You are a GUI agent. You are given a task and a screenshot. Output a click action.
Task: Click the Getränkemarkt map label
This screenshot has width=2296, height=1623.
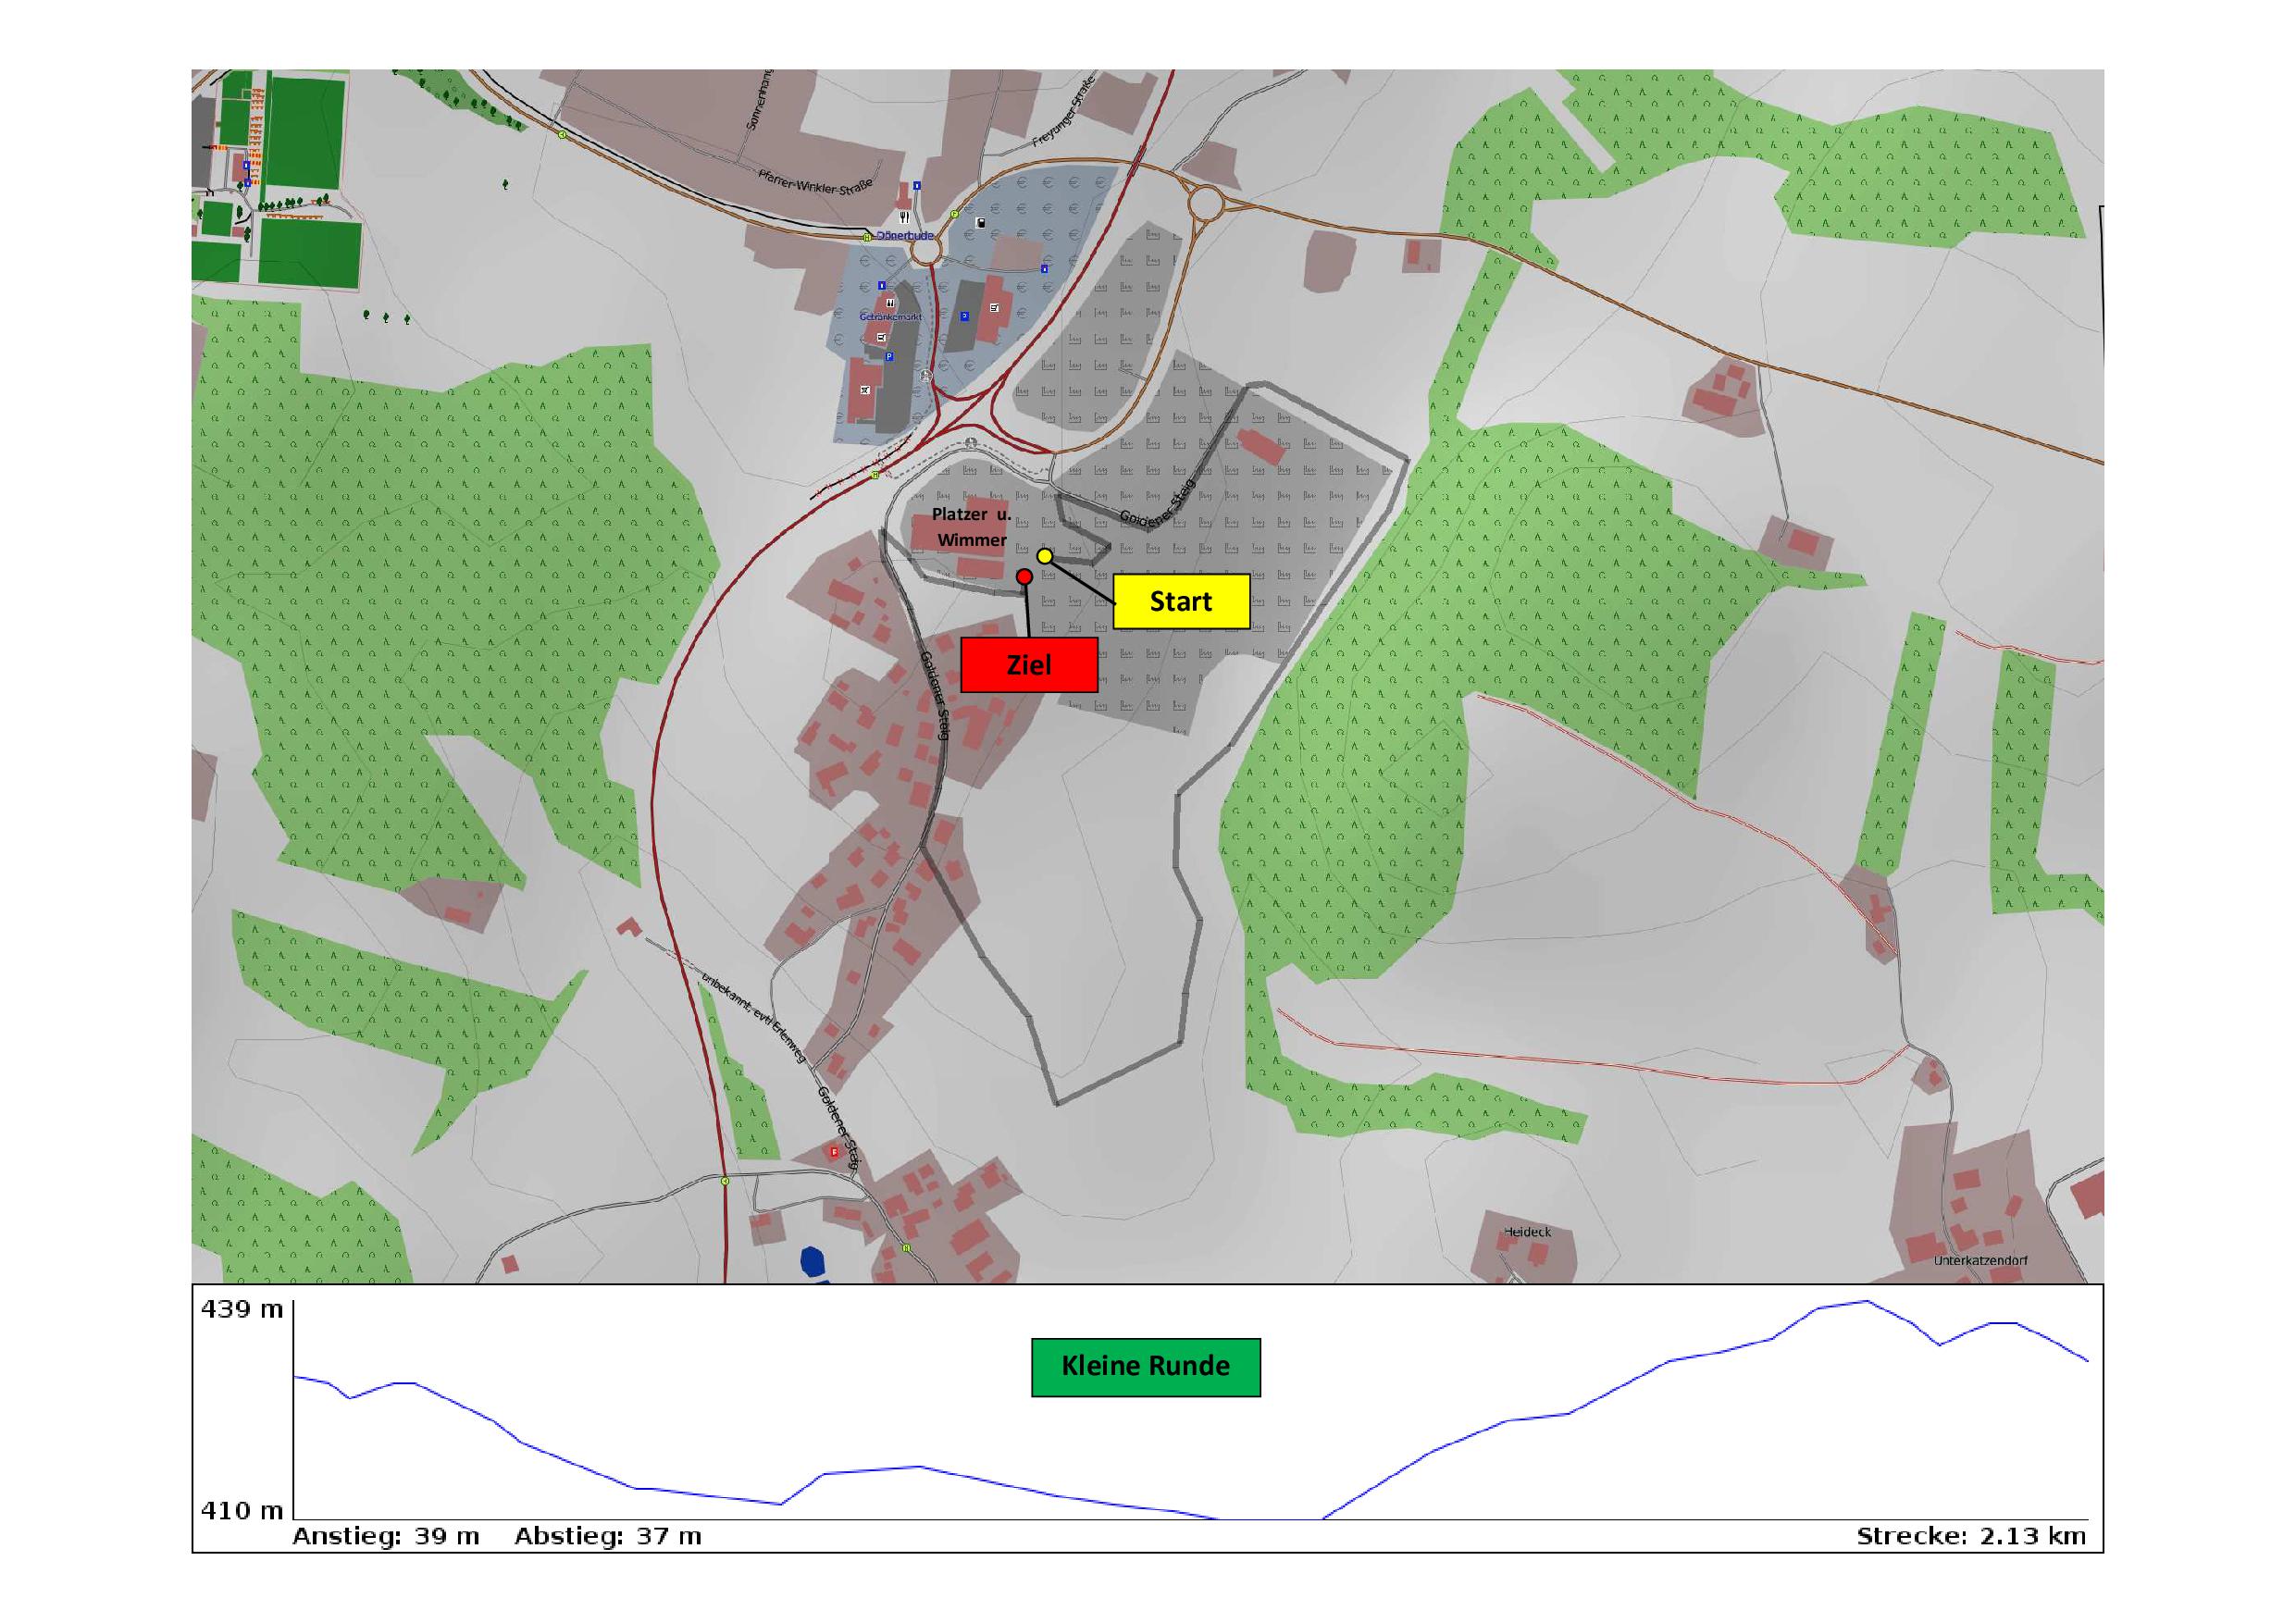click(x=890, y=316)
